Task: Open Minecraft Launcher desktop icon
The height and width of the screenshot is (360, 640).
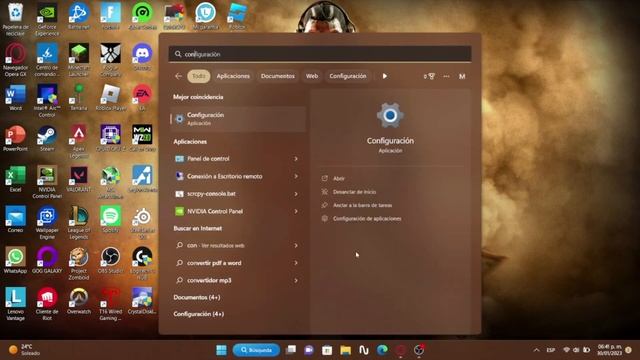Action: 78,59
